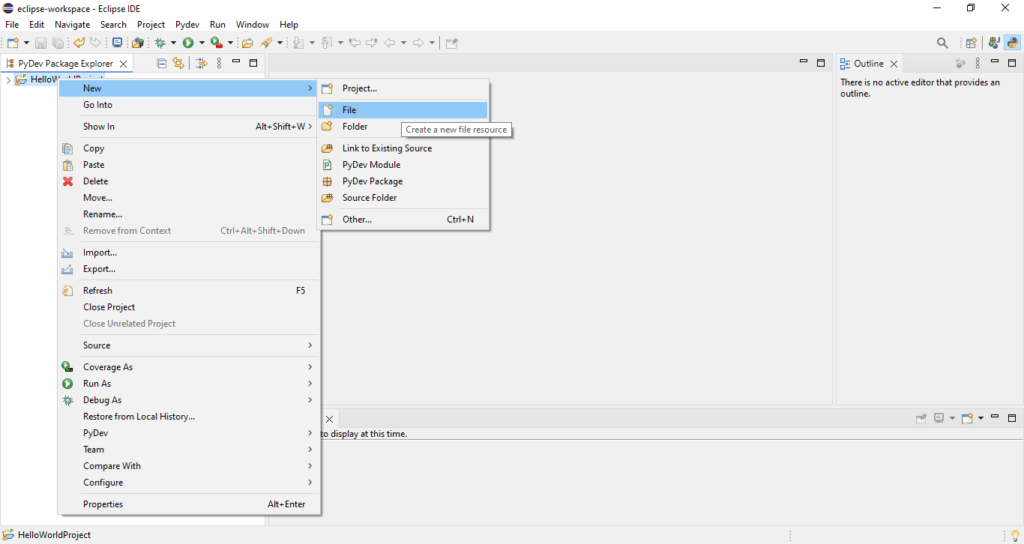Select the Outline tab
The height and width of the screenshot is (544, 1024).
pos(869,63)
